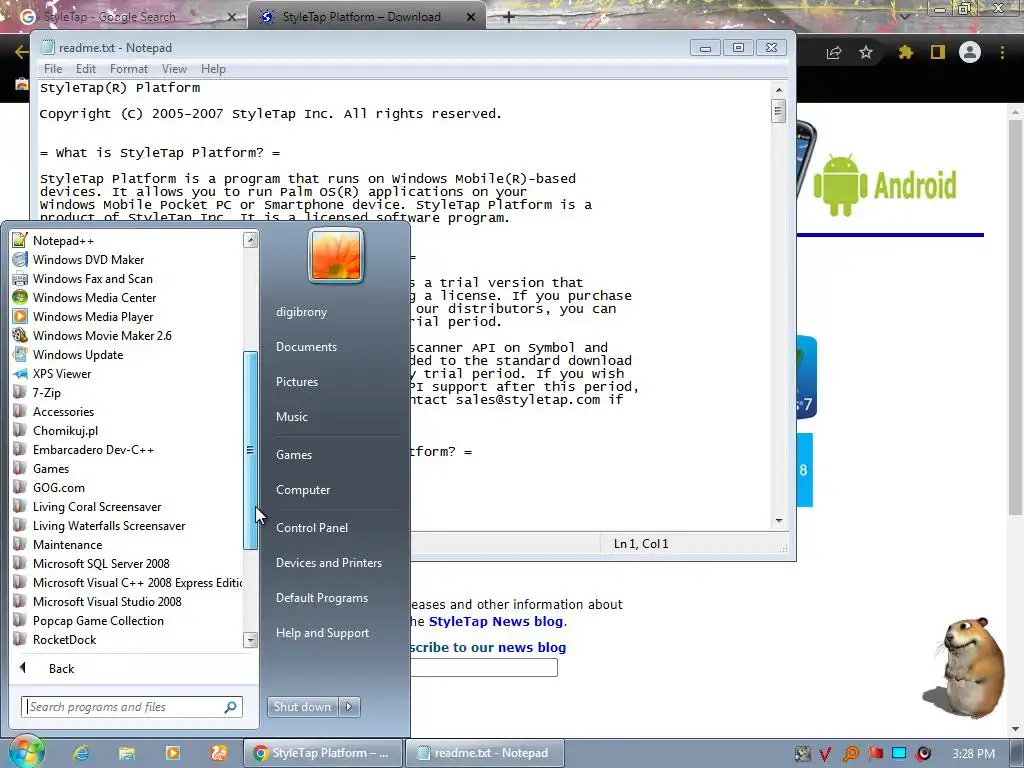Expand the GOG.com folder
Screen dimensions: 1024x768
(x=58, y=487)
